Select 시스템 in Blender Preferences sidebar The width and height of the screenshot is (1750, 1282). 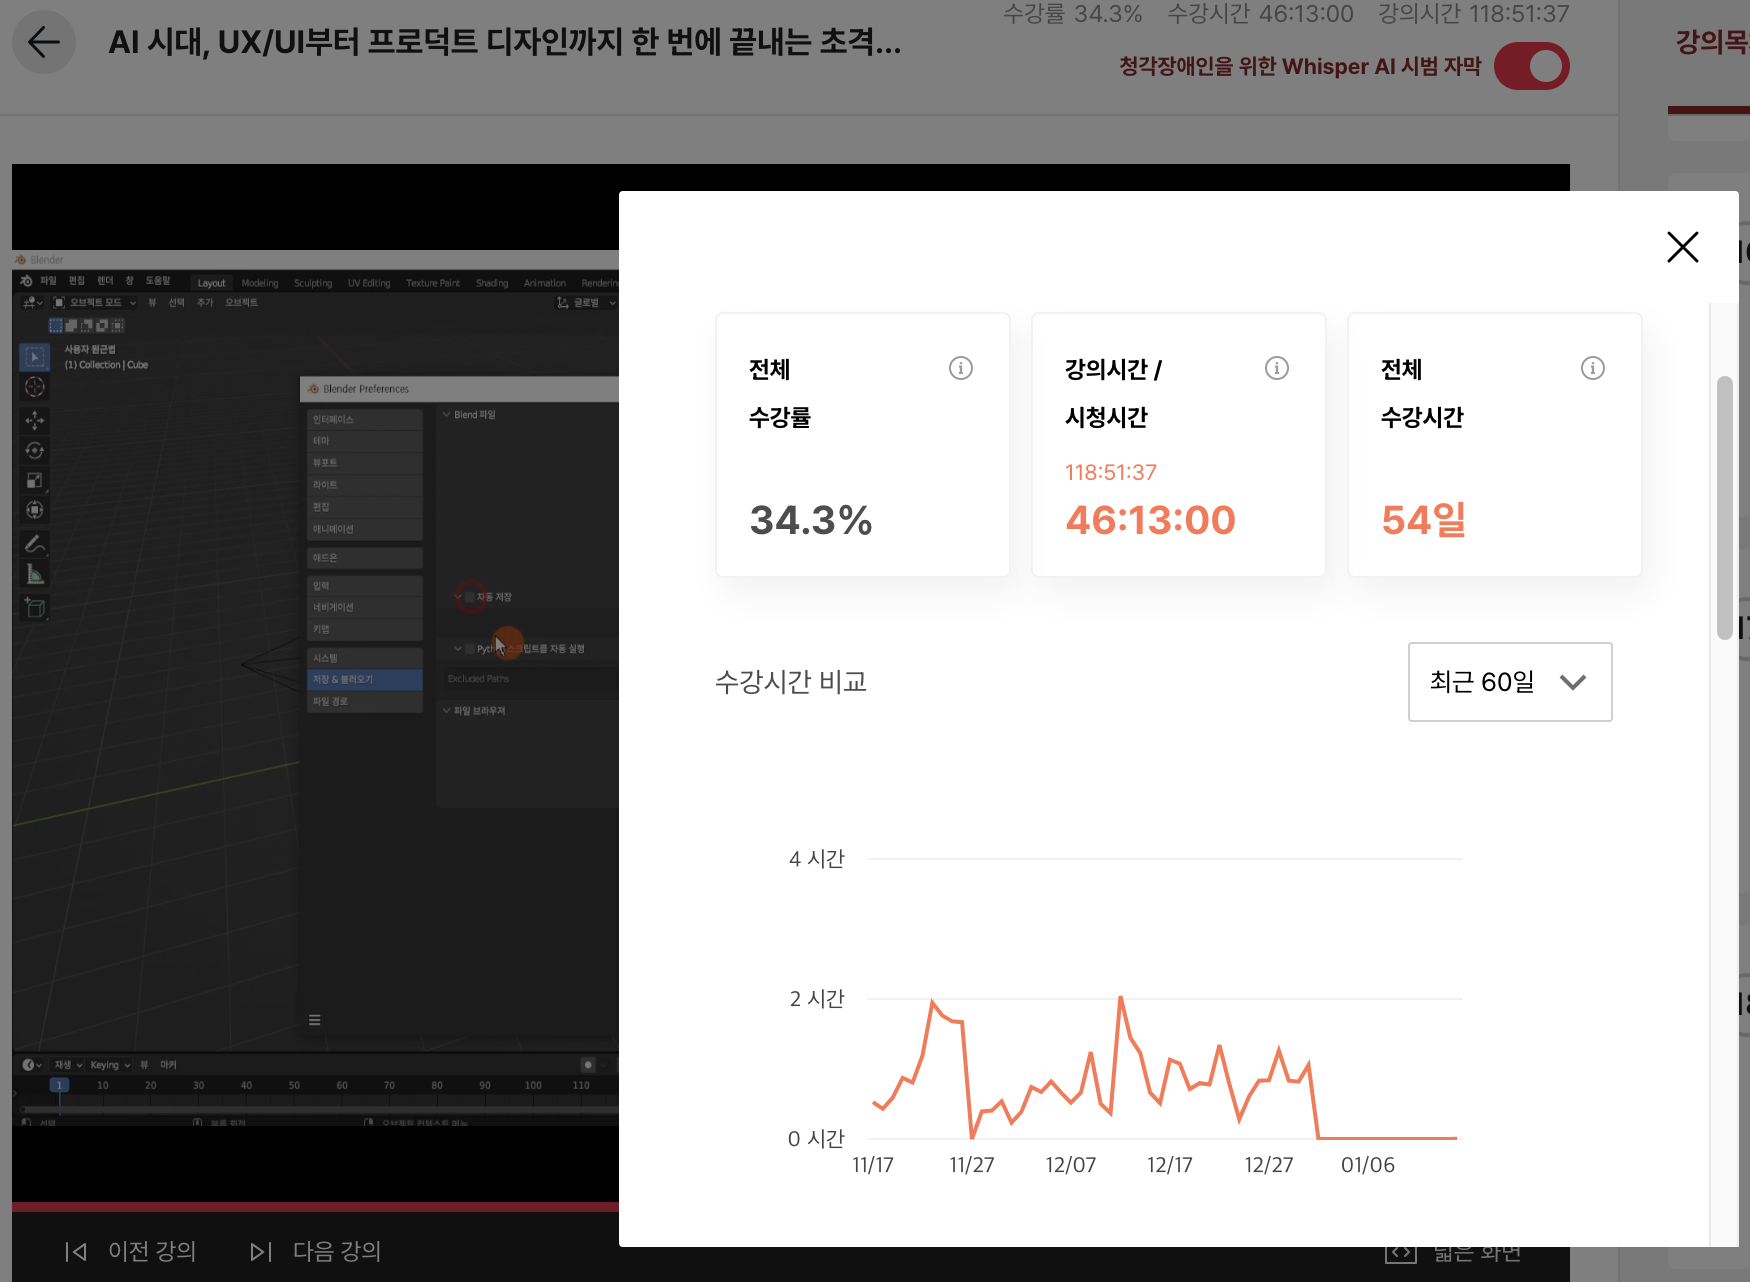(x=365, y=658)
